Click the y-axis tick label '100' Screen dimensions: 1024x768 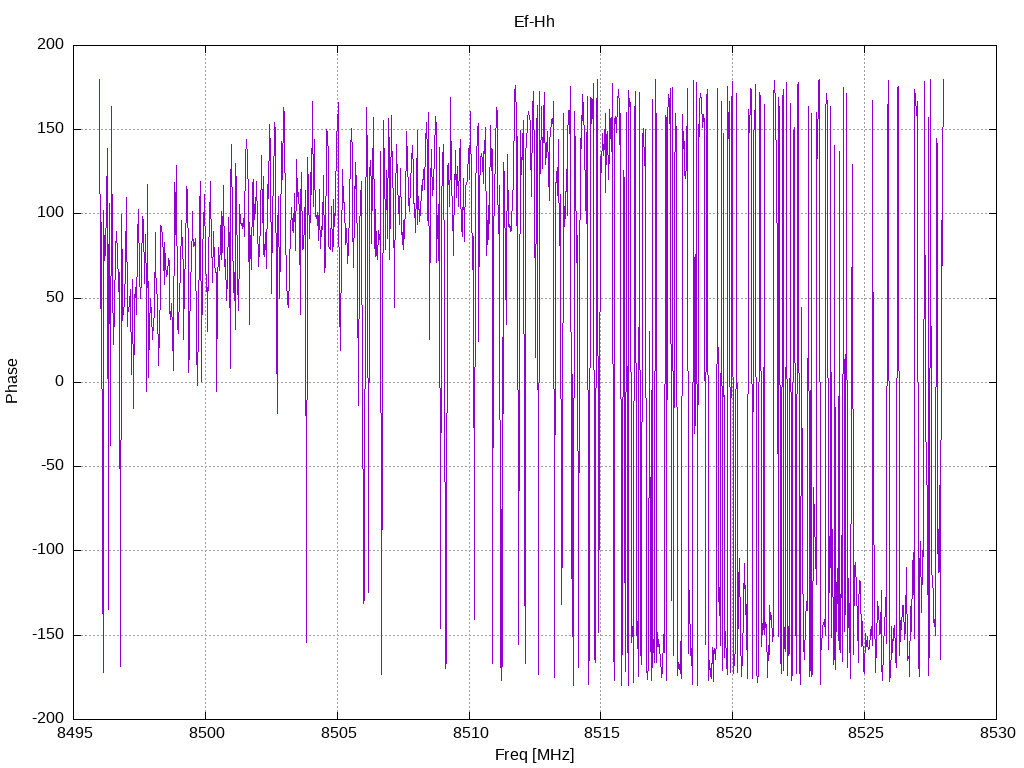(x=51, y=213)
